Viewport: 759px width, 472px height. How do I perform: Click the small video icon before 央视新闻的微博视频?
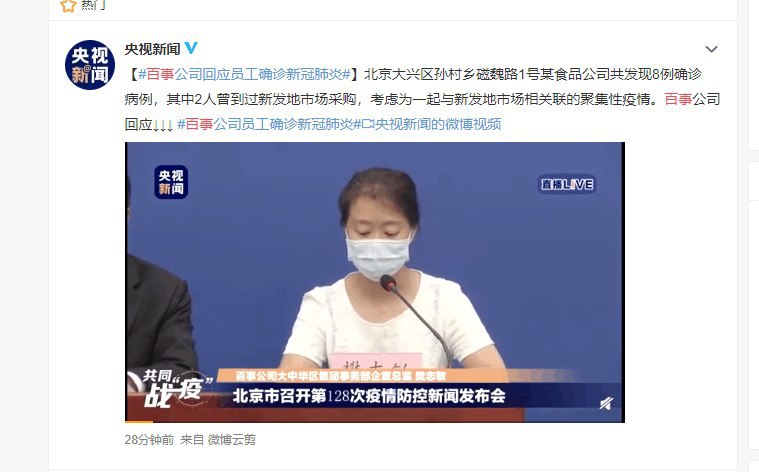[x=368, y=124]
